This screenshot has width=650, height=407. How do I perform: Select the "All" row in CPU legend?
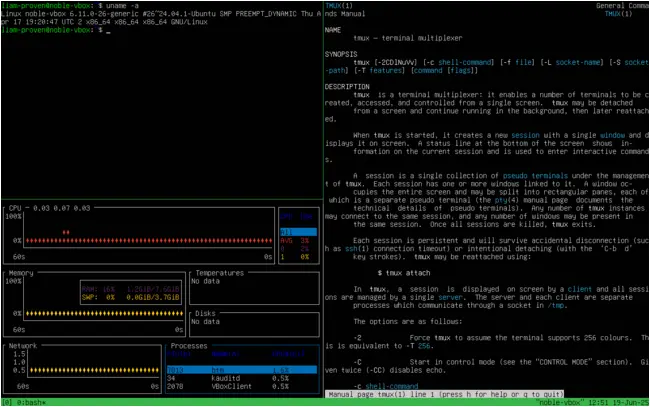point(298,232)
